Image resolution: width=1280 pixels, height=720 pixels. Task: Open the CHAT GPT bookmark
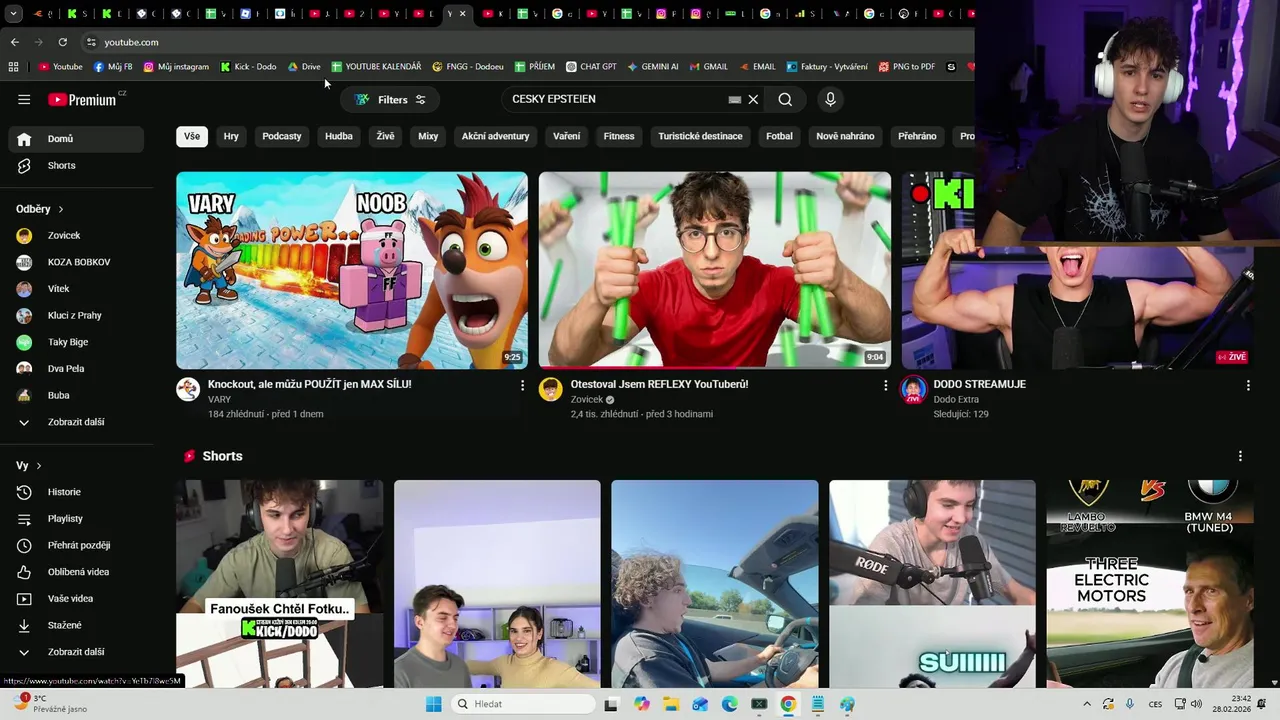click(591, 67)
